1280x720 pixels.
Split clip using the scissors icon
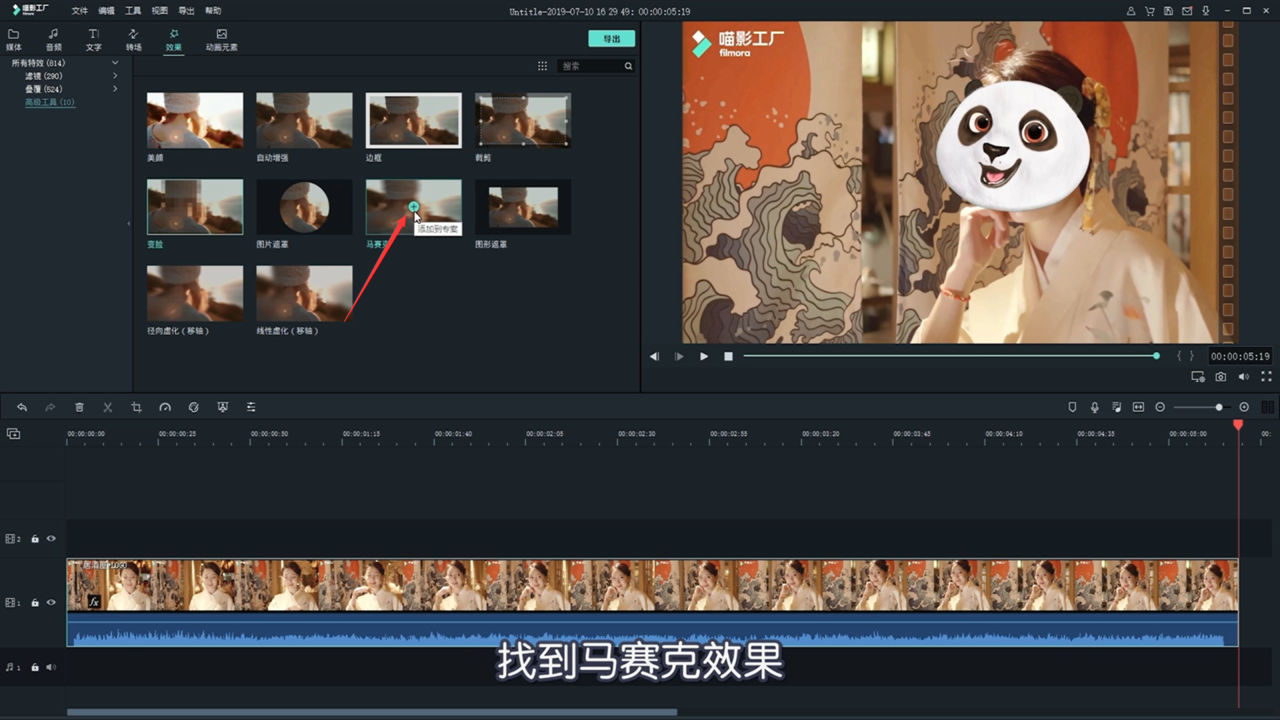108,407
